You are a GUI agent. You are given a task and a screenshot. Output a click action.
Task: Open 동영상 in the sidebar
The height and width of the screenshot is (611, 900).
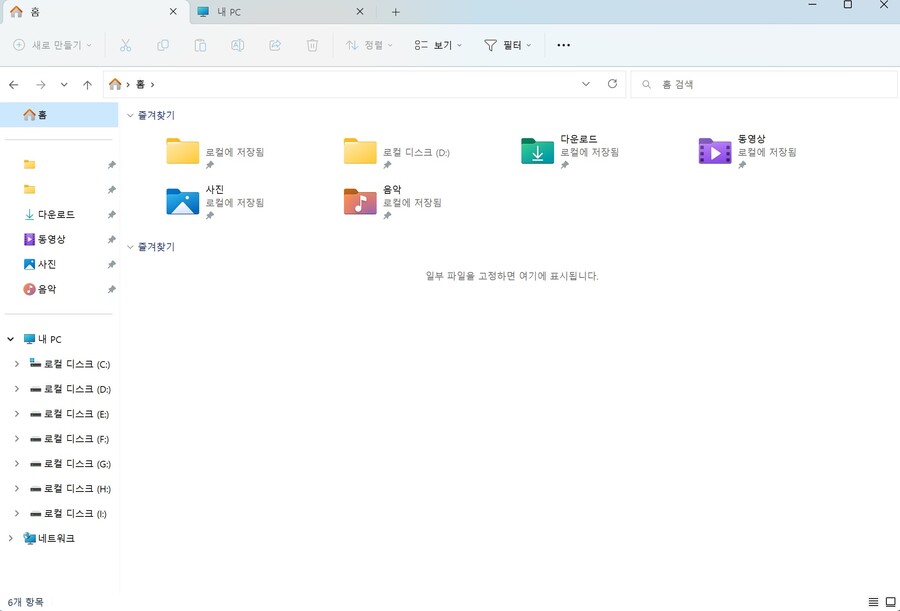51,239
